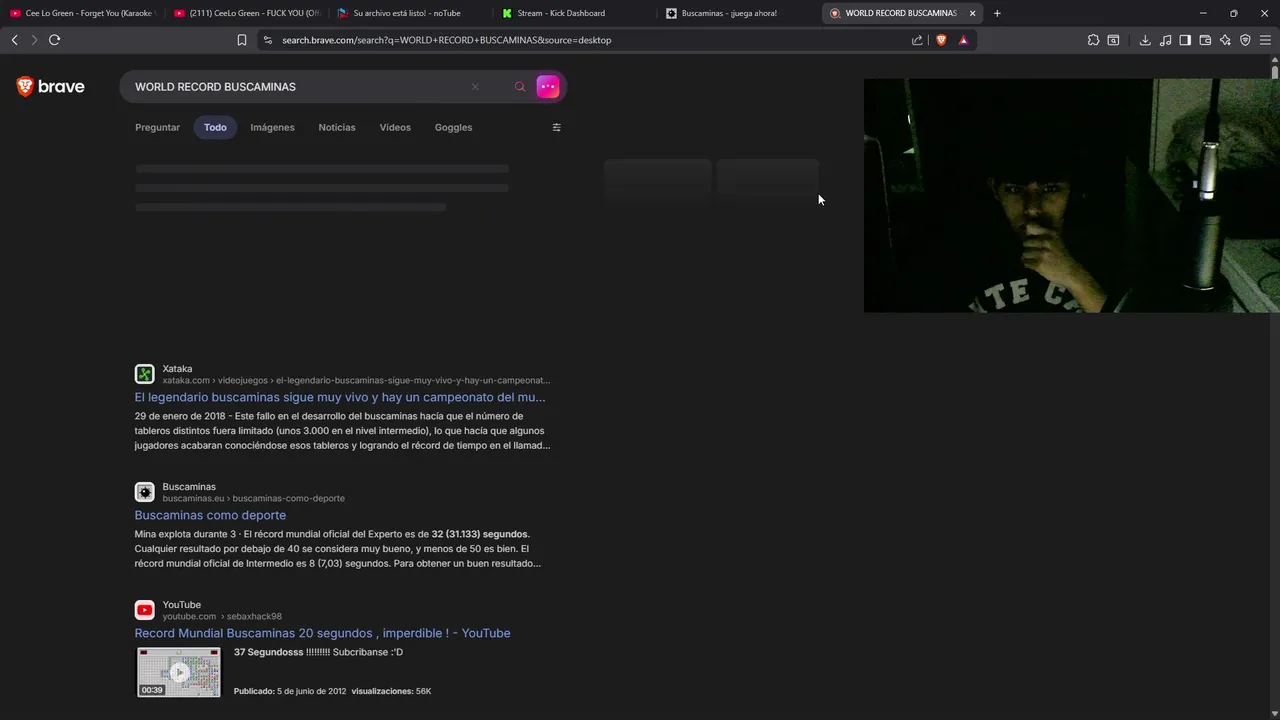Select the Preguntar search tab
The width and height of the screenshot is (1280, 720).
pyautogui.click(x=157, y=127)
